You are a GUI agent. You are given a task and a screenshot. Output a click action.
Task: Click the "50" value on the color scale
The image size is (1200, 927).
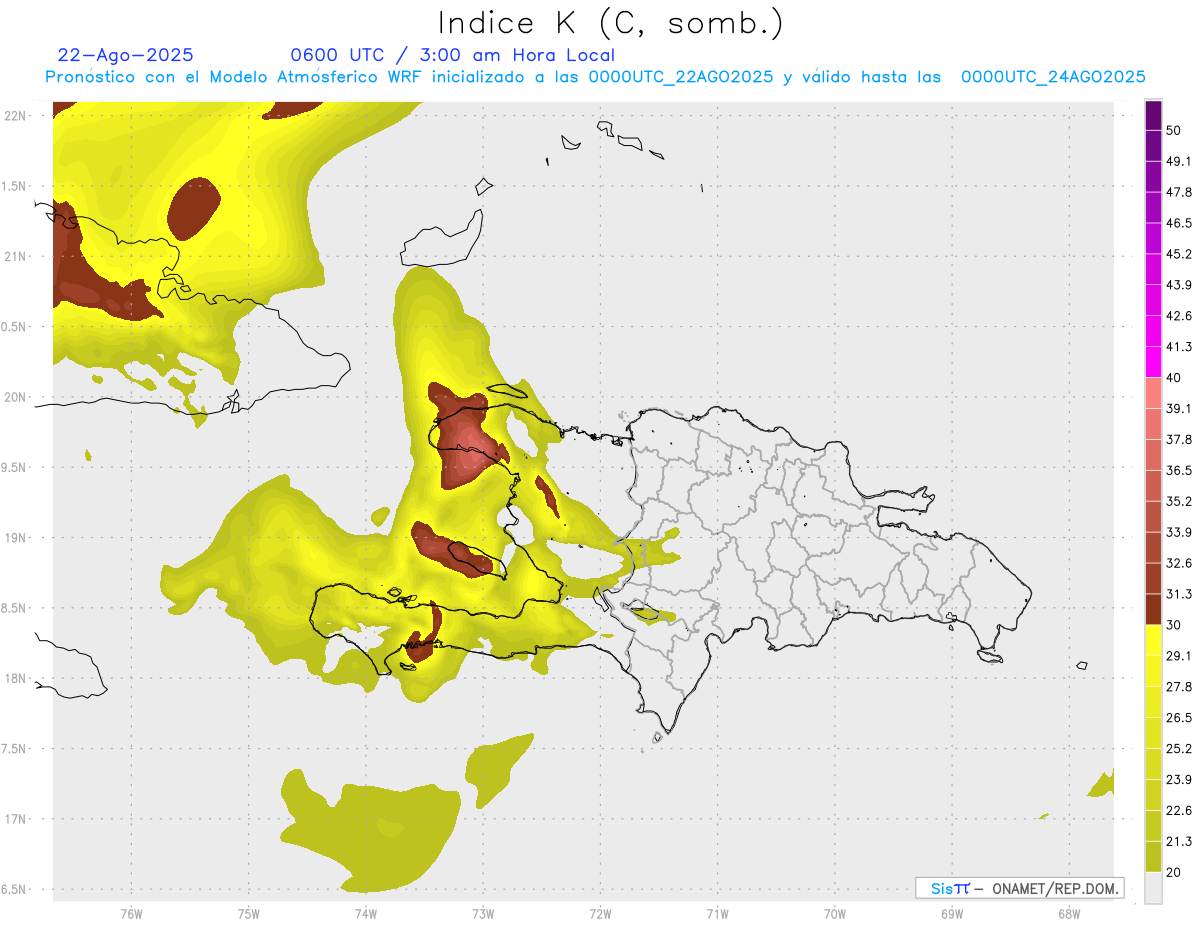pyautogui.click(x=1173, y=131)
